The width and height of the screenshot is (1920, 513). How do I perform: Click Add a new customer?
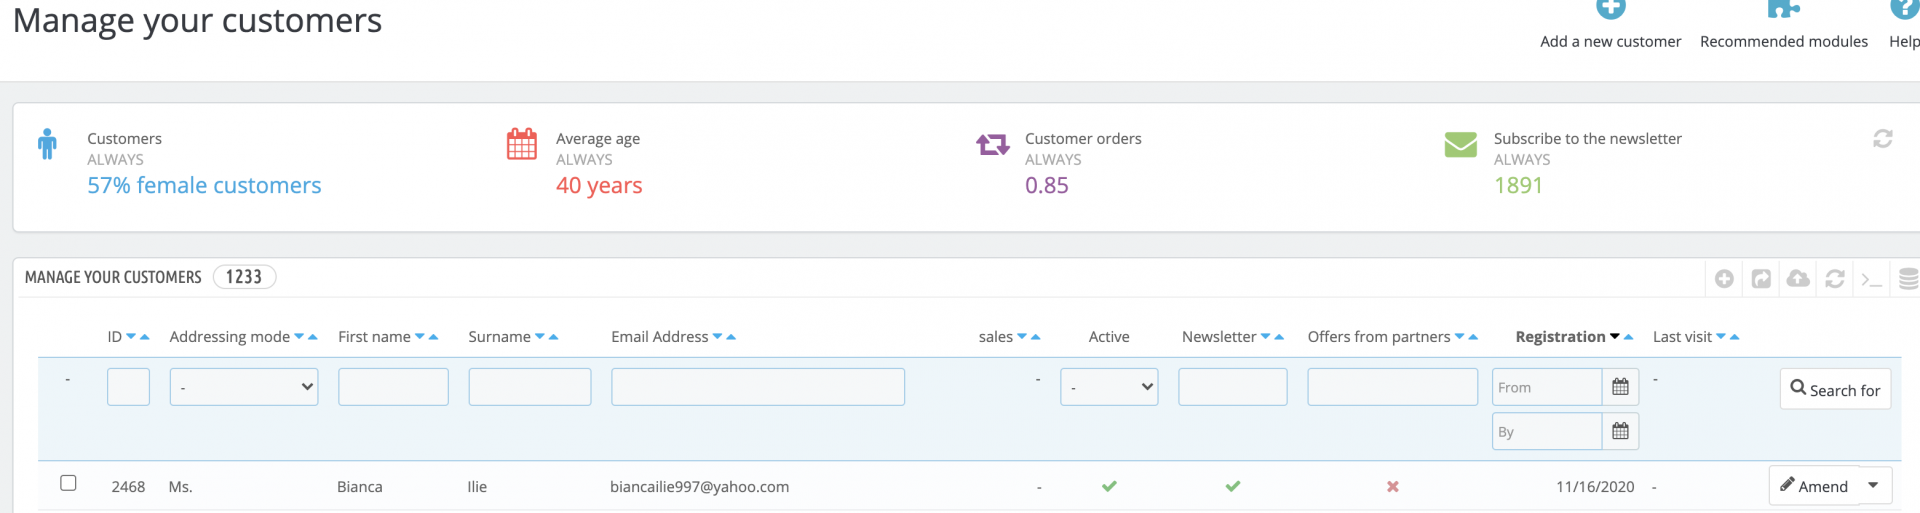coord(1610,41)
